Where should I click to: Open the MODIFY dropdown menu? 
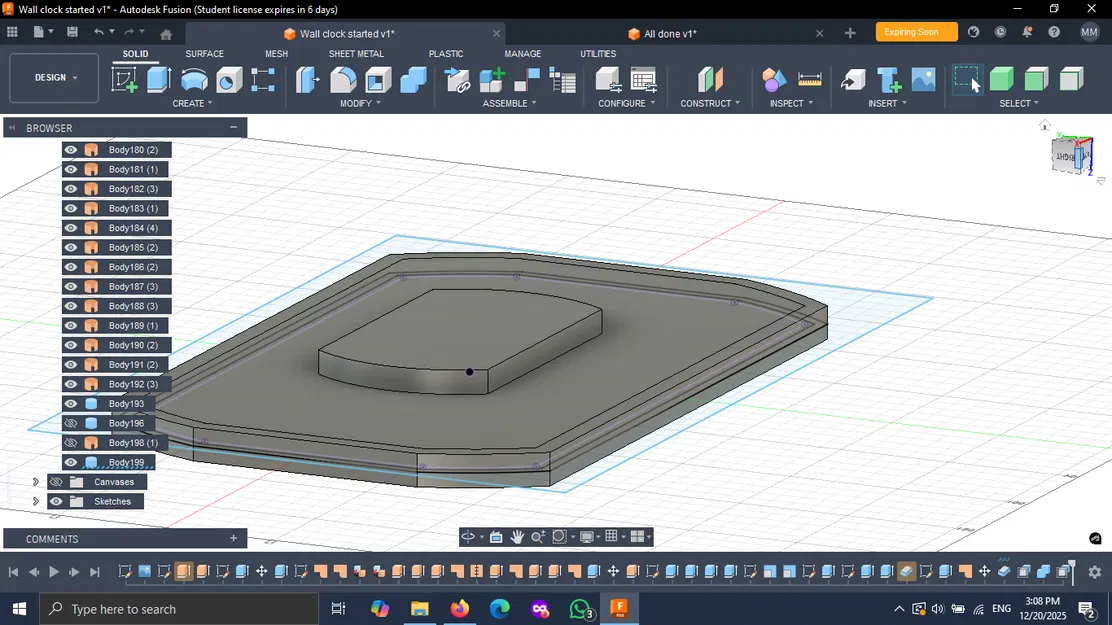tap(360, 104)
